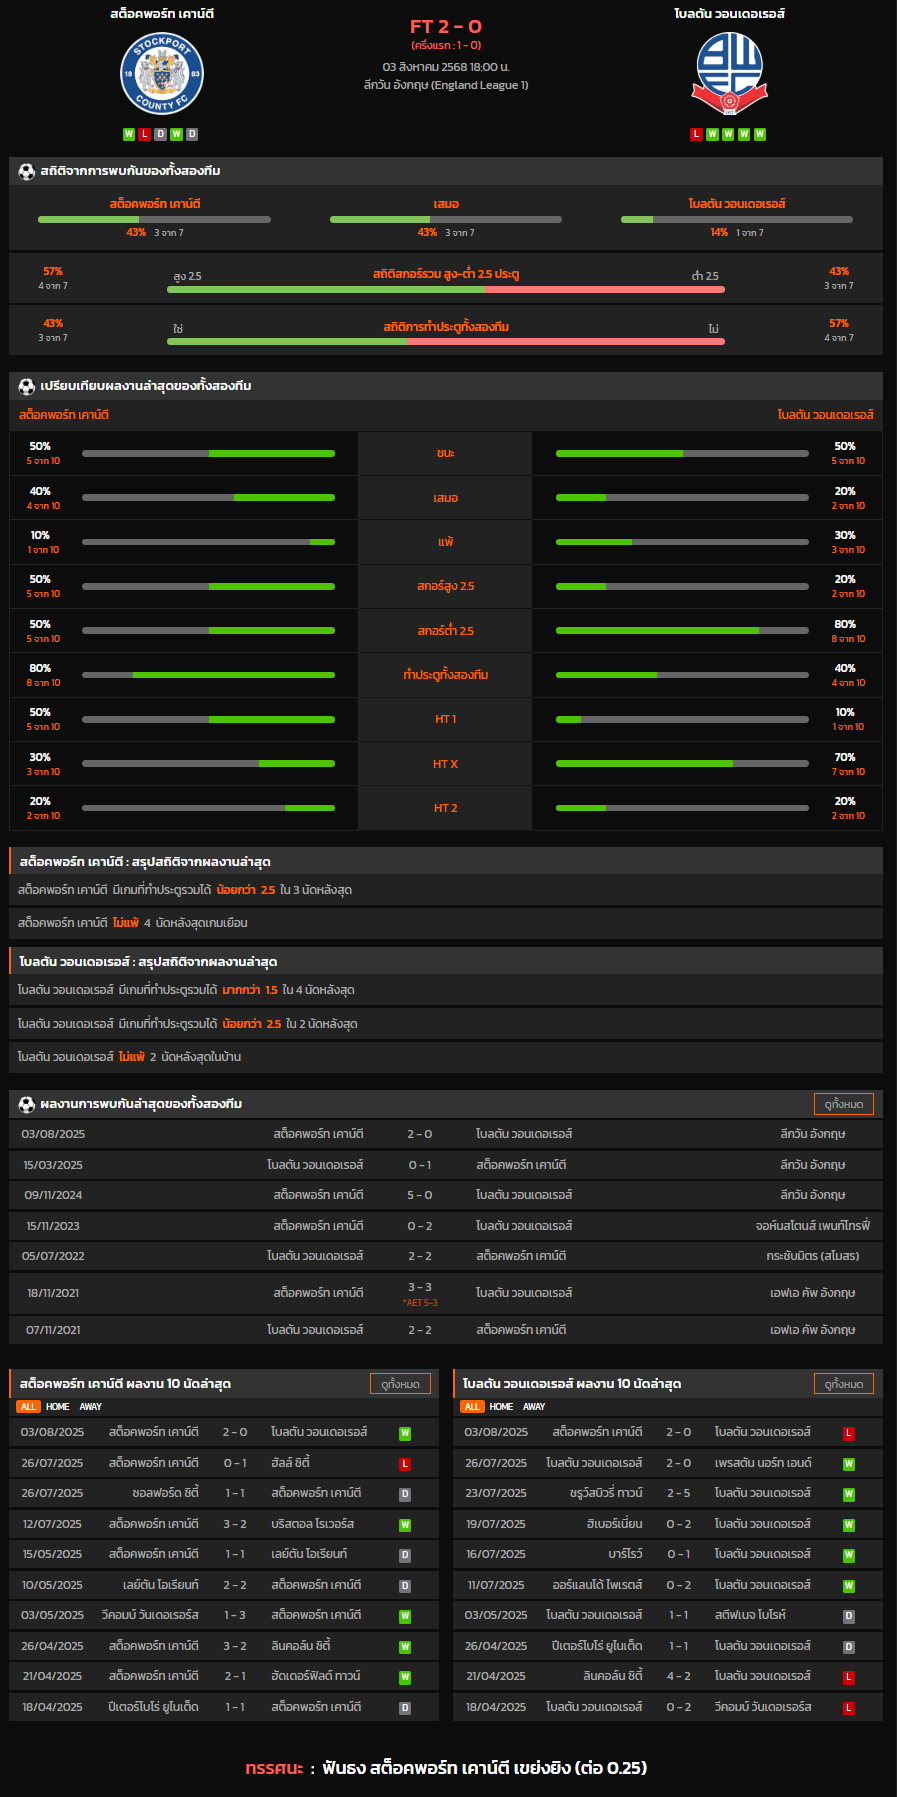The width and height of the screenshot is (897, 1797).
Task: Click soccer ball icon beside เปรียบเทียบผลงานล่าสุดของทั้งสองทีม
Action: [x=27, y=386]
